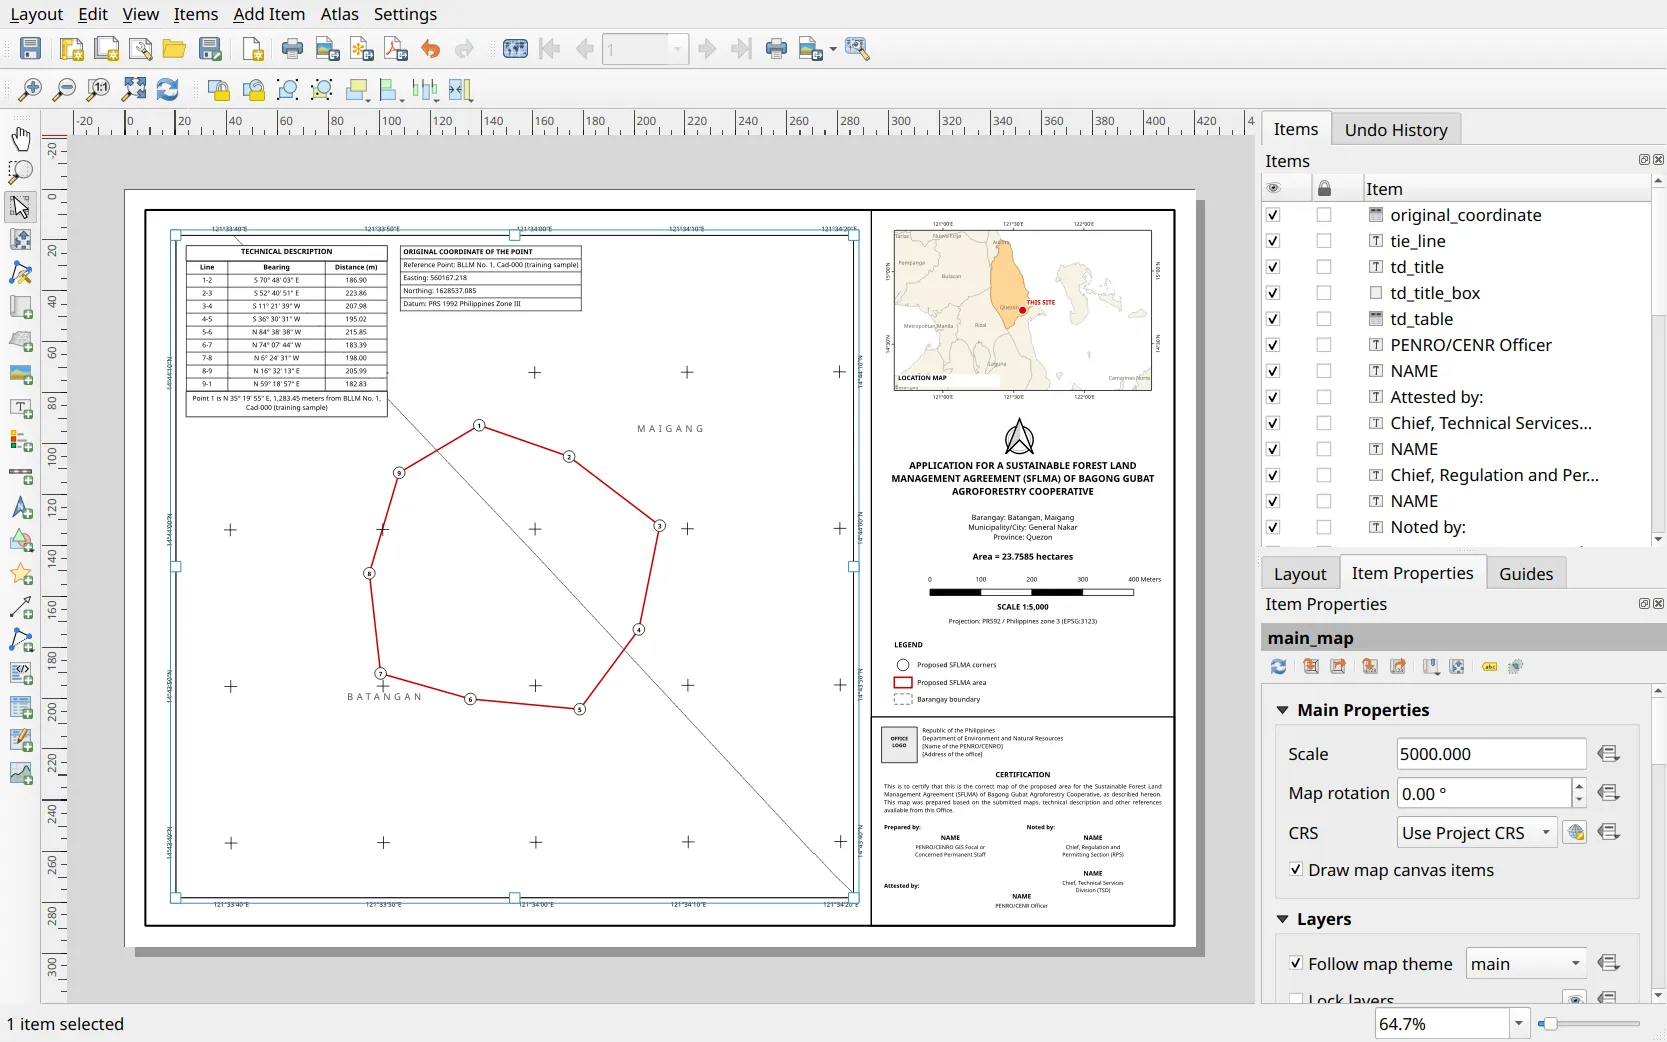The image size is (1667, 1042).
Task: Select the Add Picture tool
Action: [x=20, y=374]
